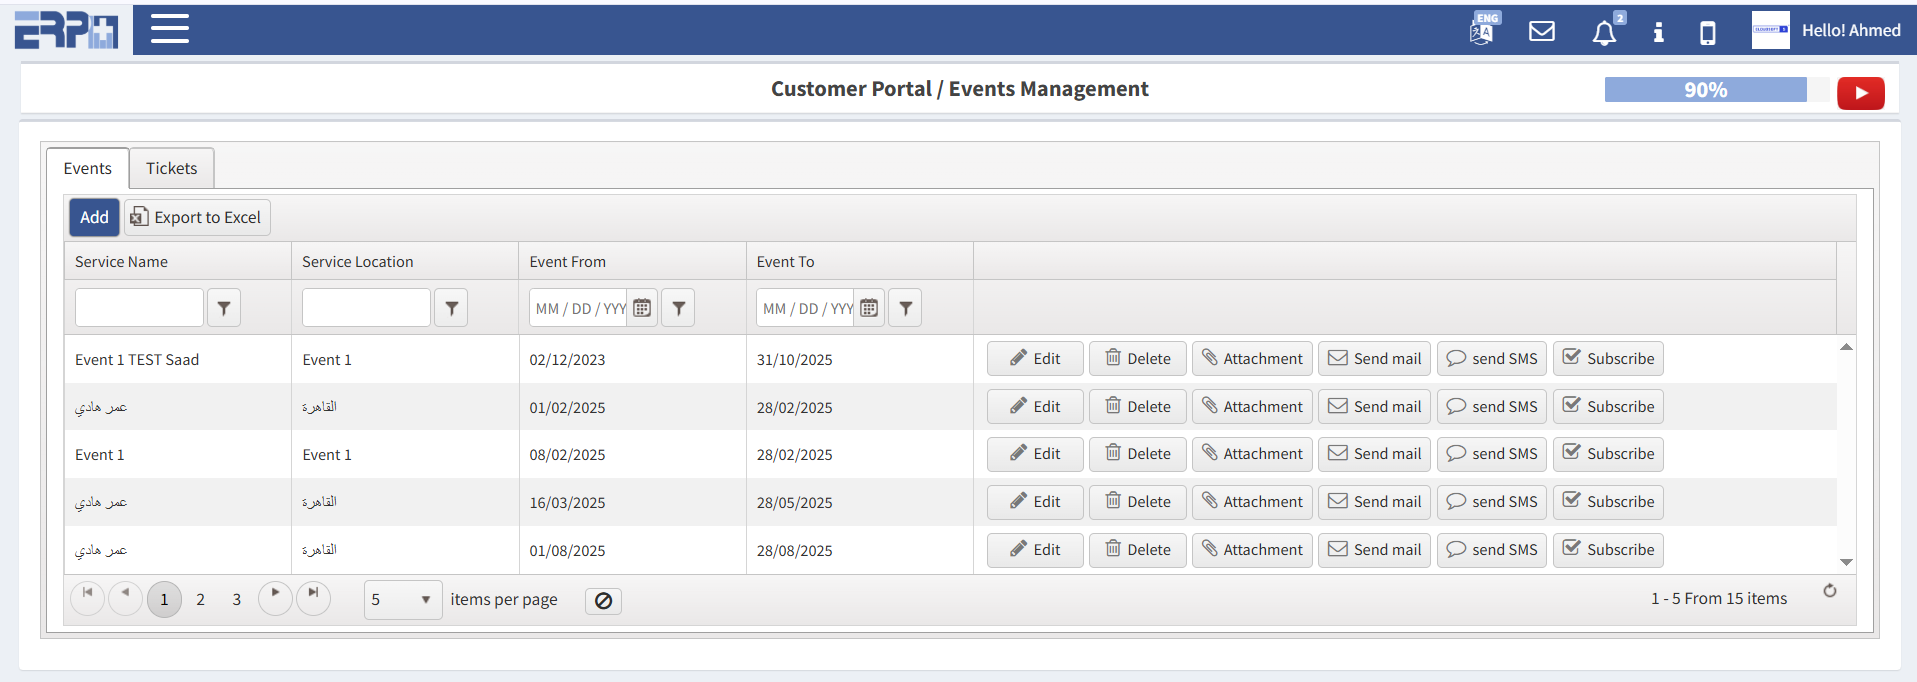The image size is (1917, 682).
Task: Select the Events tab
Action: coord(87,168)
